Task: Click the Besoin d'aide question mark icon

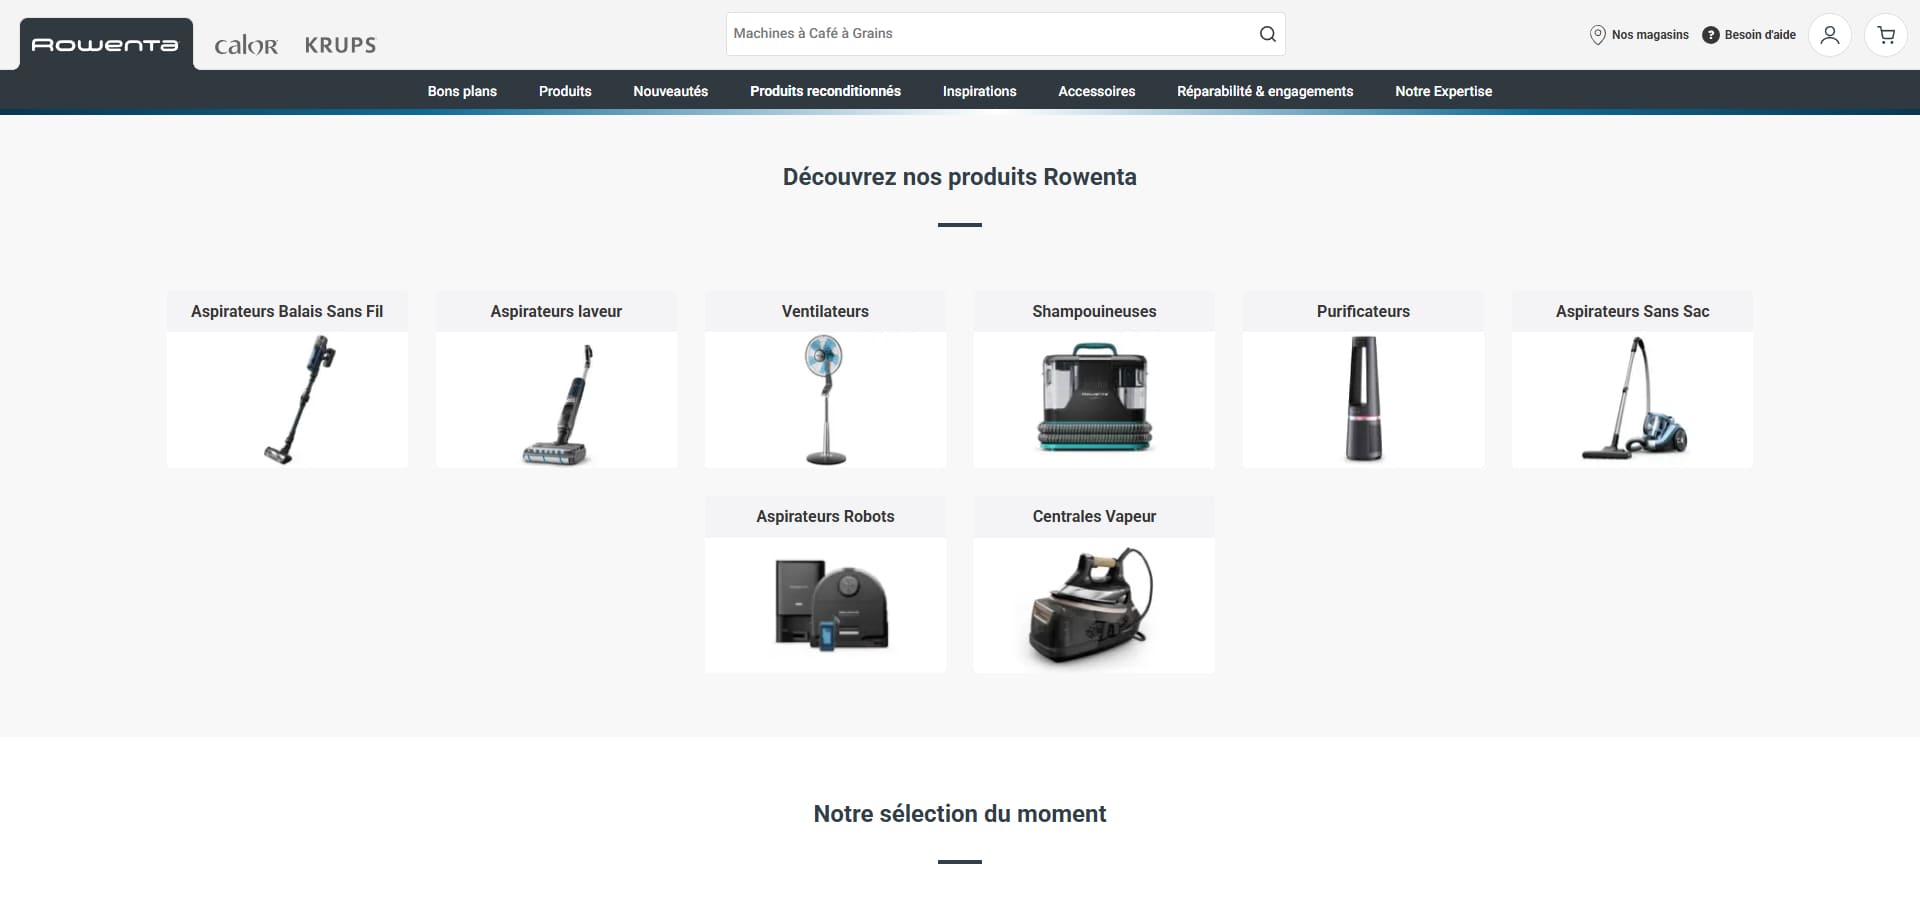Action: 1711,35
